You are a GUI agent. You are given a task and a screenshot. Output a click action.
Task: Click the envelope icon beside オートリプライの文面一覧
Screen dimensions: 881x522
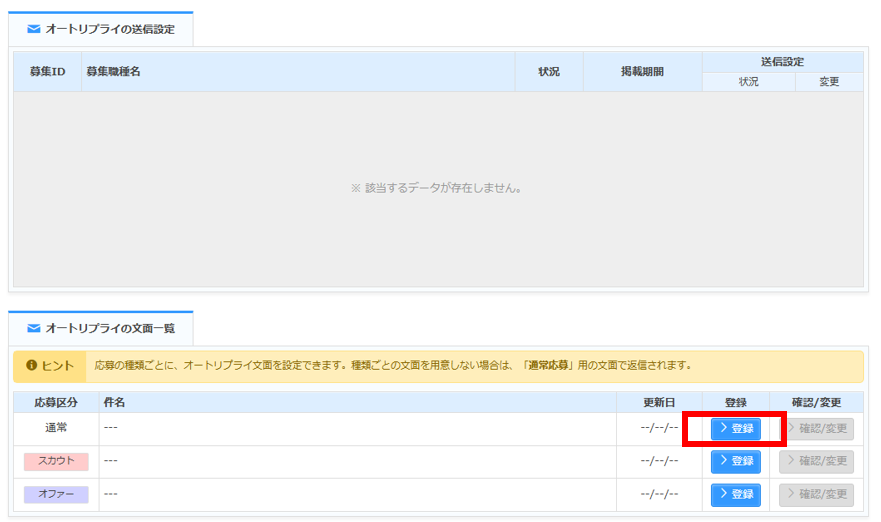(34, 328)
